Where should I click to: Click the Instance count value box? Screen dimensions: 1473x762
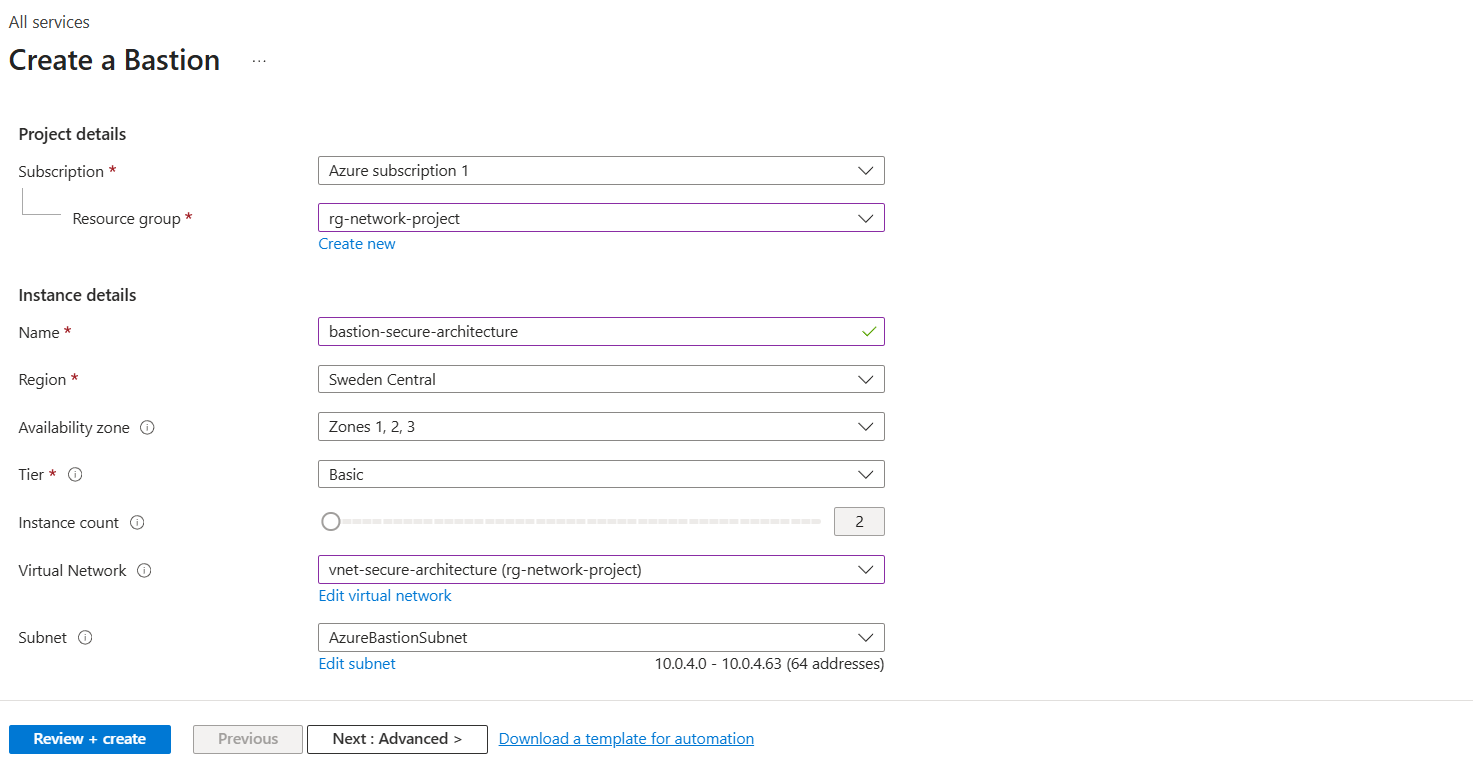pyautogui.click(x=859, y=522)
